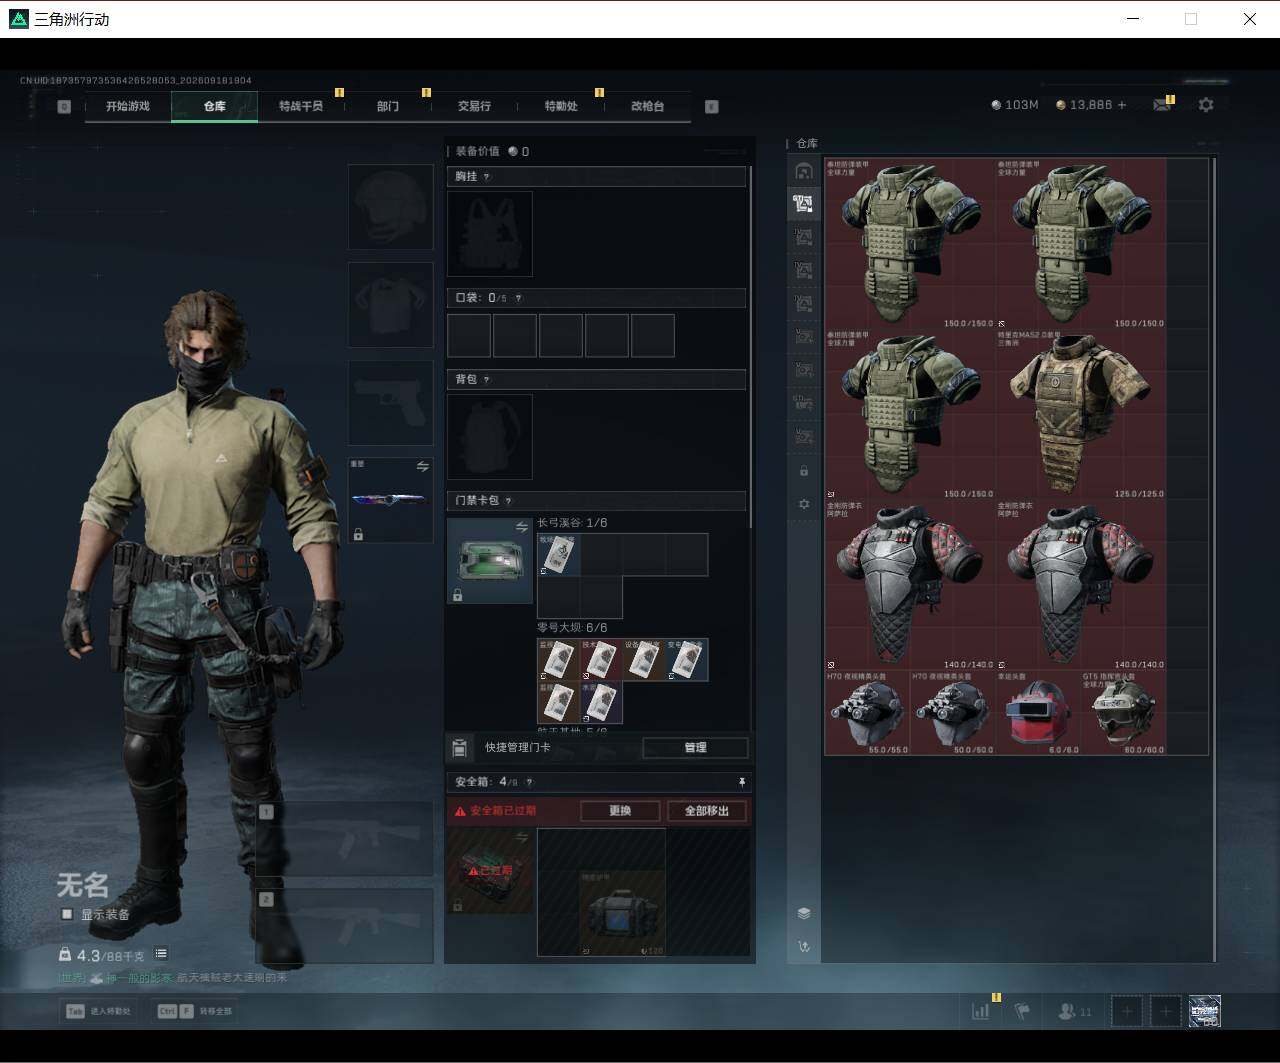
Task: Open the weight details list icon
Action: (x=161, y=954)
